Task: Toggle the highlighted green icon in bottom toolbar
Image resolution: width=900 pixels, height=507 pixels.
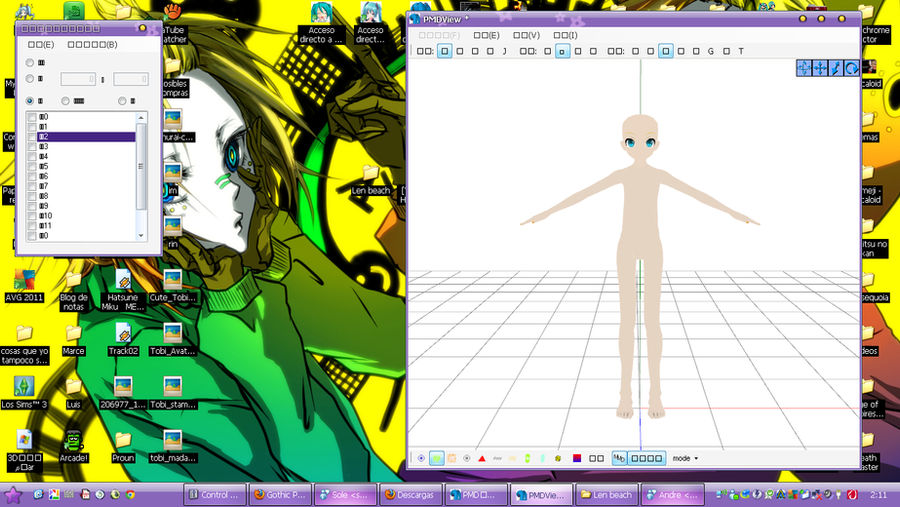Action: [437, 458]
